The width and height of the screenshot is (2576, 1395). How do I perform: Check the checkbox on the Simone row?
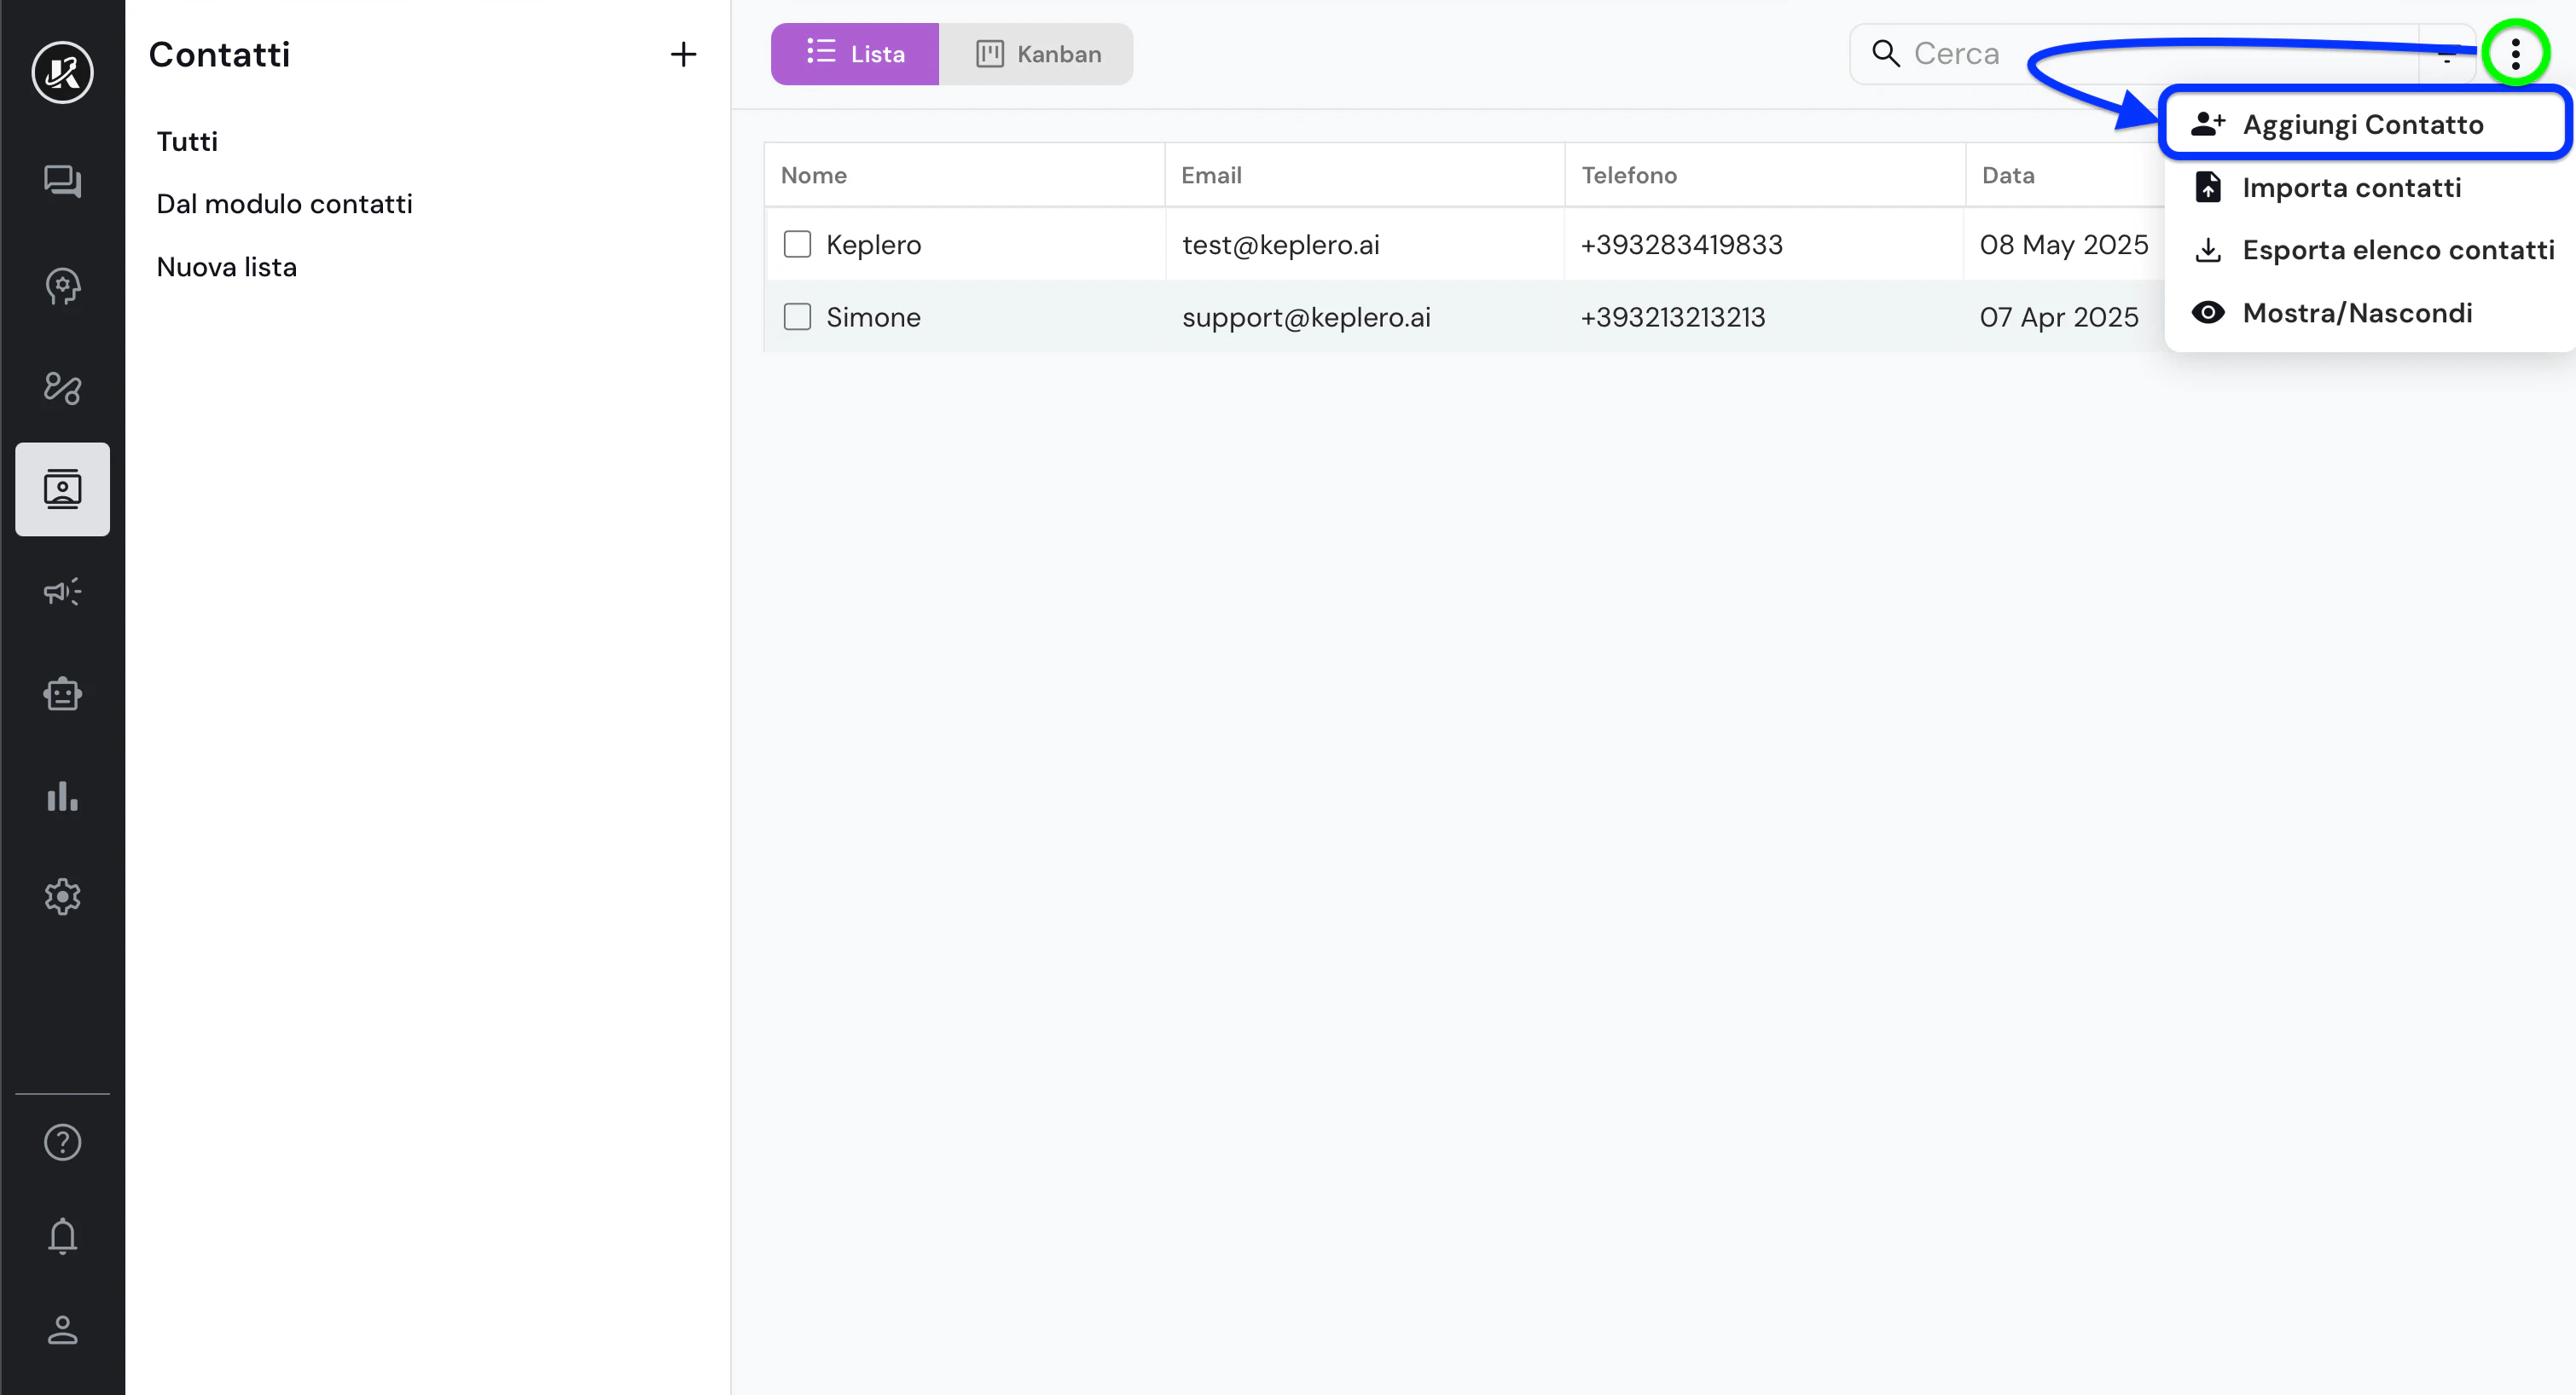tap(797, 316)
